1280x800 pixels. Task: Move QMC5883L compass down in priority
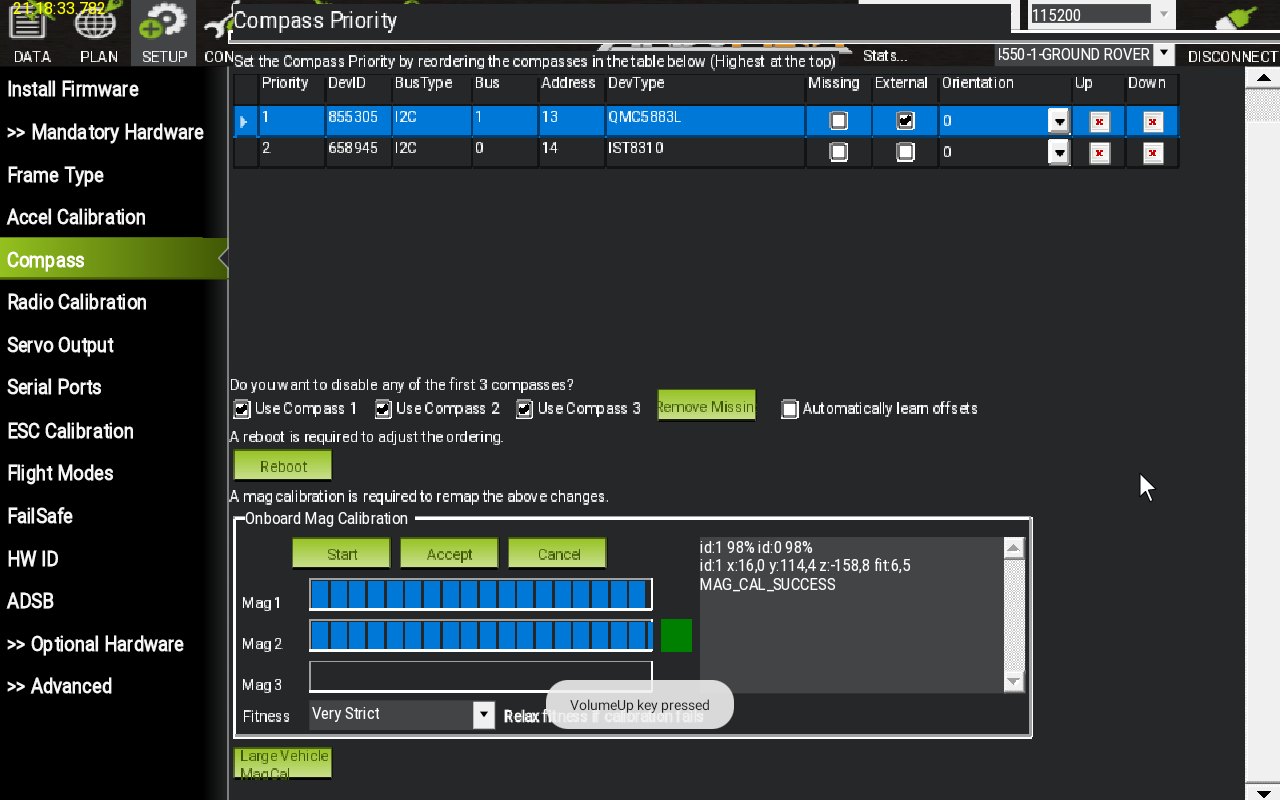coord(1152,122)
